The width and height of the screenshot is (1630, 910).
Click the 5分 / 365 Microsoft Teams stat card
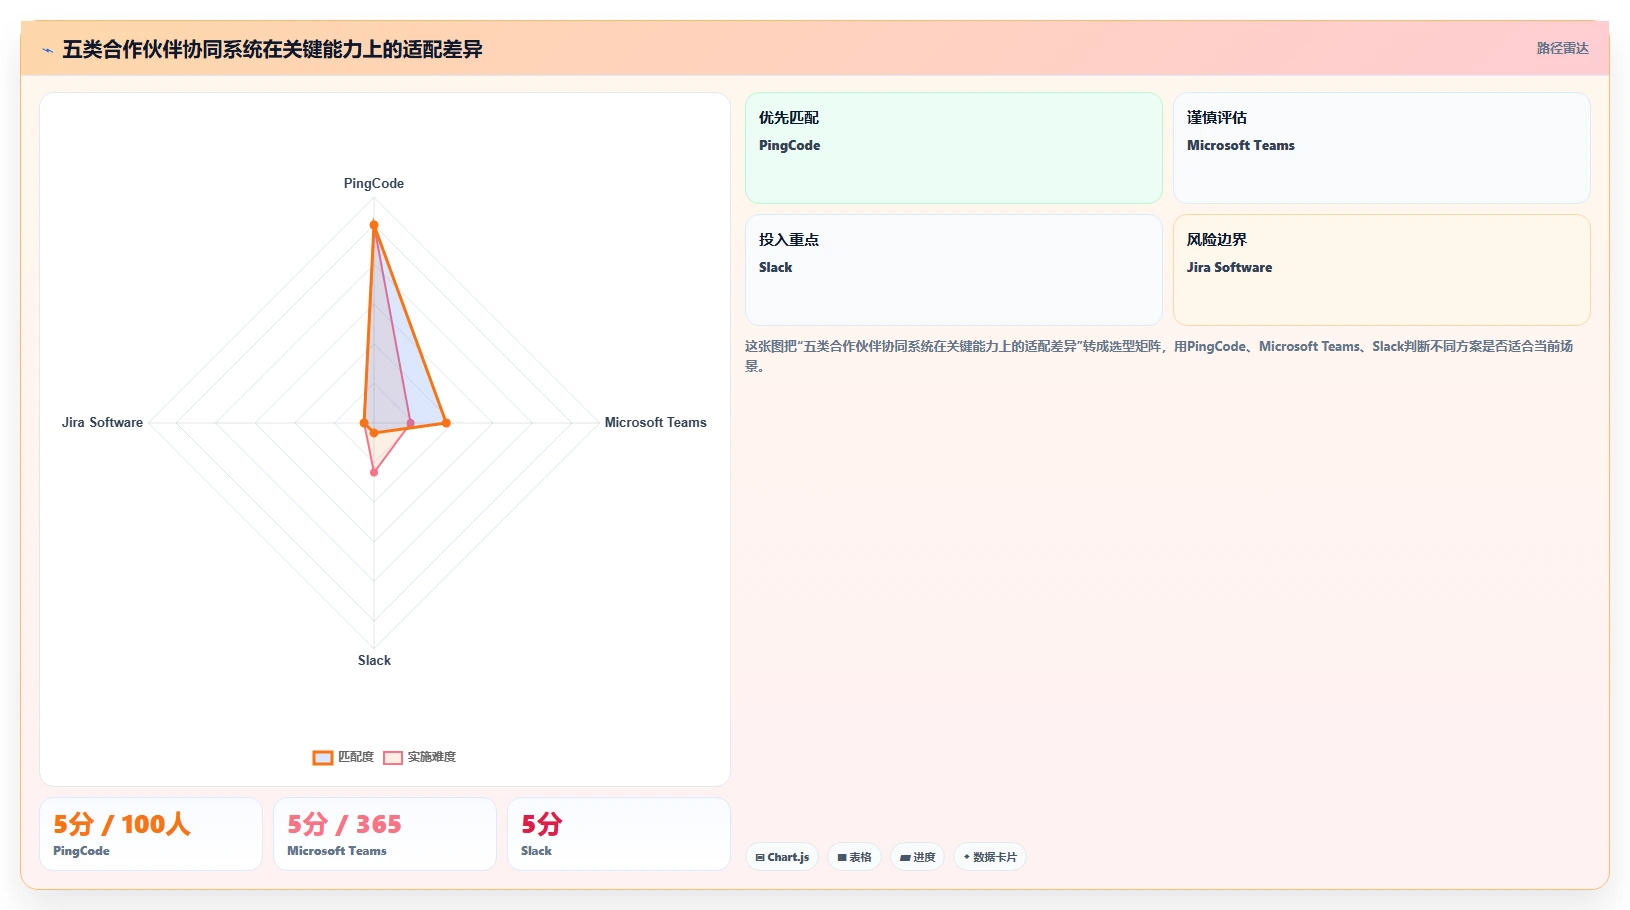[385, 834]
